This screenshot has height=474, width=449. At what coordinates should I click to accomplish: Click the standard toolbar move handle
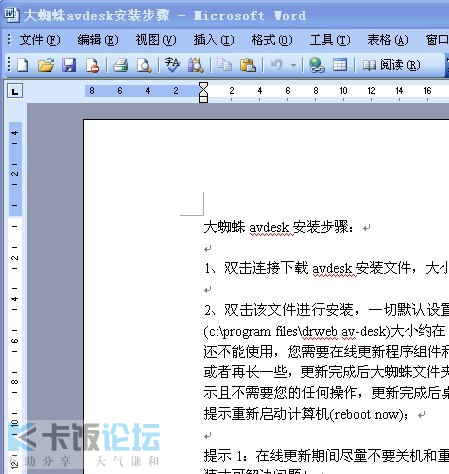click(x=9, y=65)
